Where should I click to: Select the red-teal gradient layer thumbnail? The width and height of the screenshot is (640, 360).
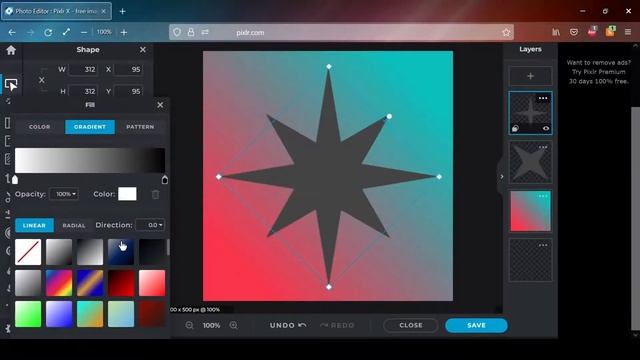point(530,211)
